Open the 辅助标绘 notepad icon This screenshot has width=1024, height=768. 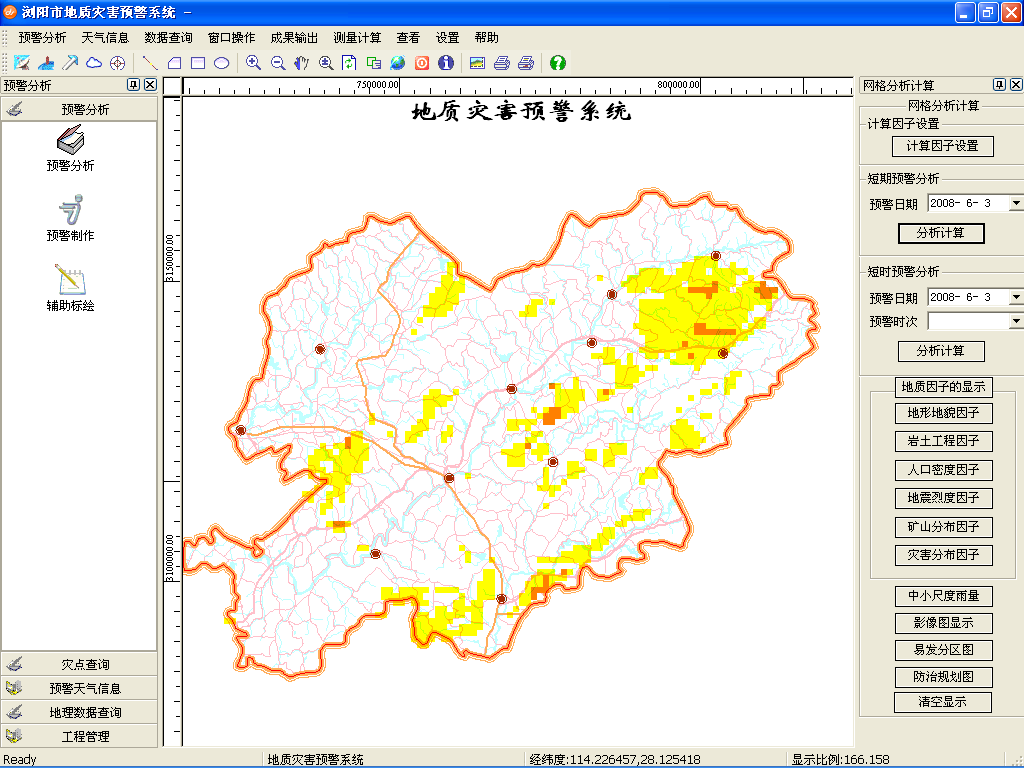70,287
